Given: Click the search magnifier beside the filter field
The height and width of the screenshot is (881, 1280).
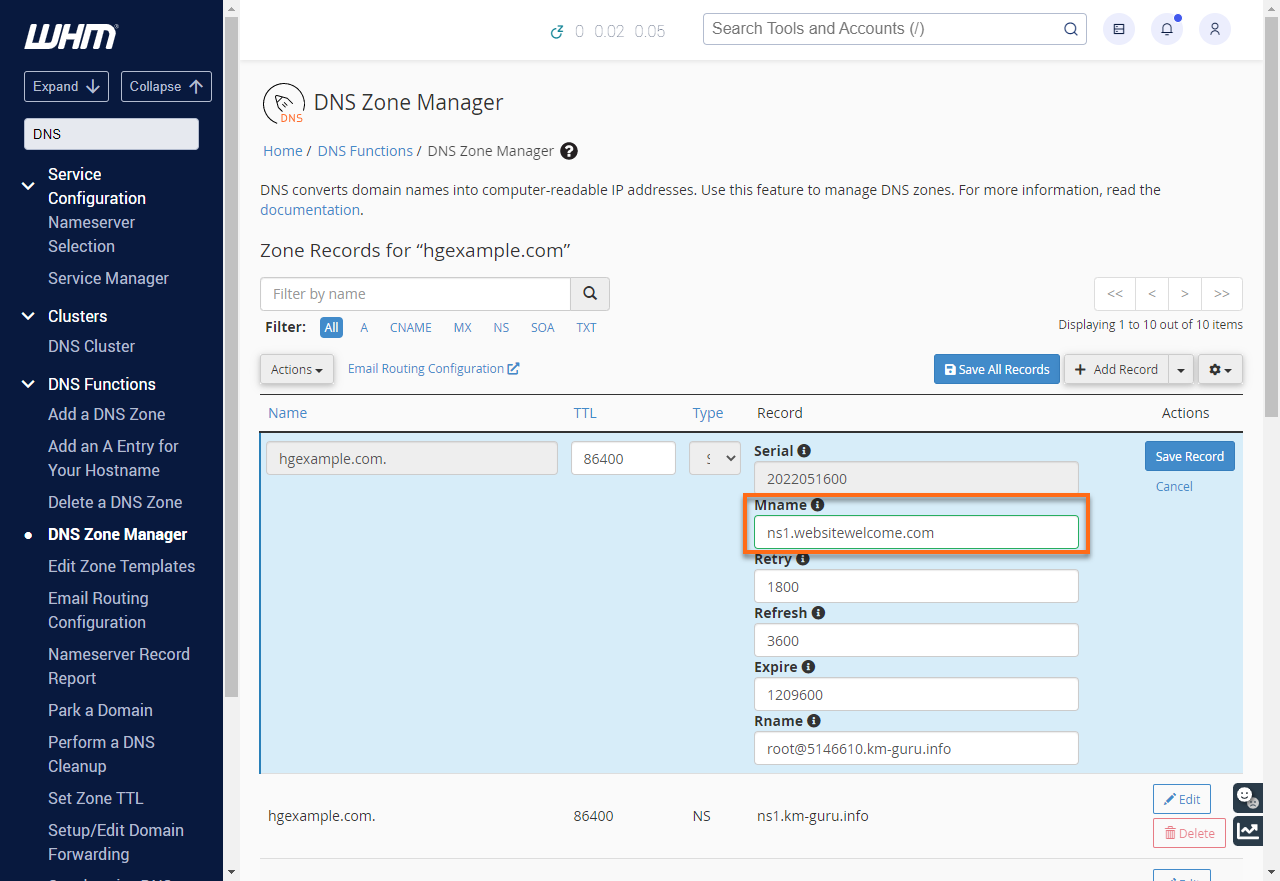Looking at the screenshot, I should point(590,293).
